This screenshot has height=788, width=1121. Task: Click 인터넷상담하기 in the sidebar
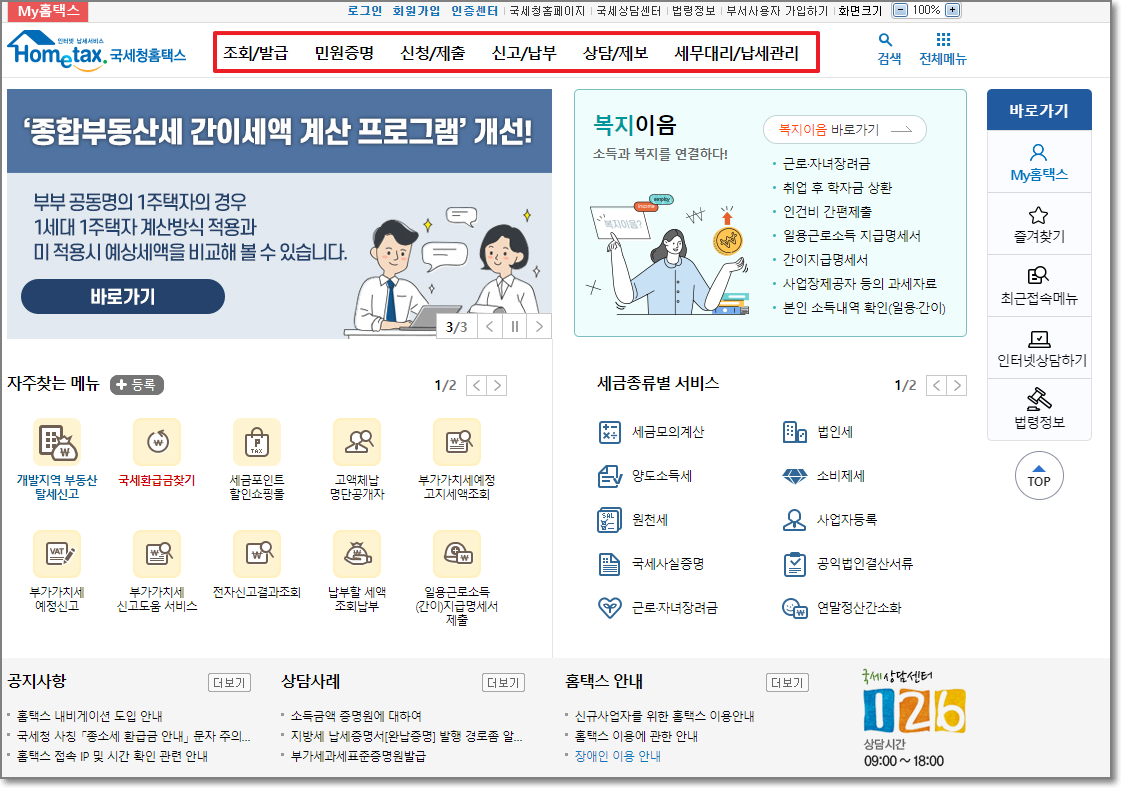coord(1042,345)
